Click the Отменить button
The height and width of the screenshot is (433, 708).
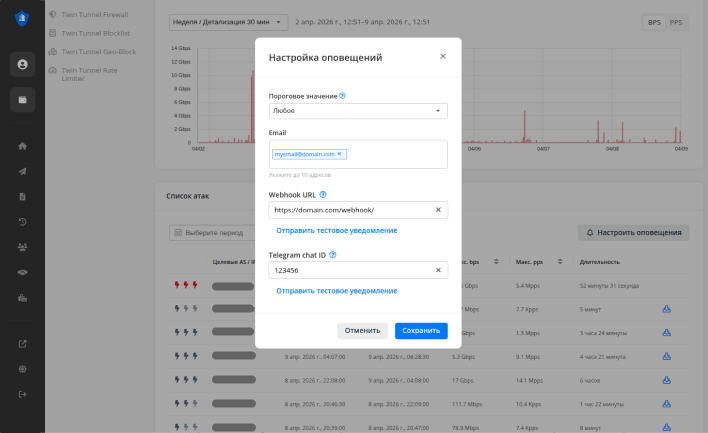point(362,330)
